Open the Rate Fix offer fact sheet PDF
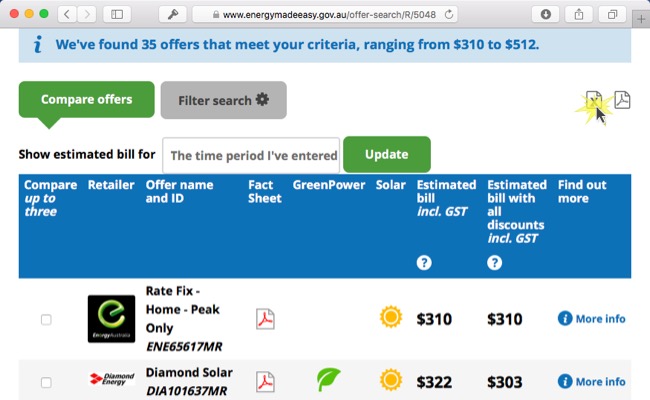The height and width of the screenshot is (400, 650). click(x=265, y=319)
